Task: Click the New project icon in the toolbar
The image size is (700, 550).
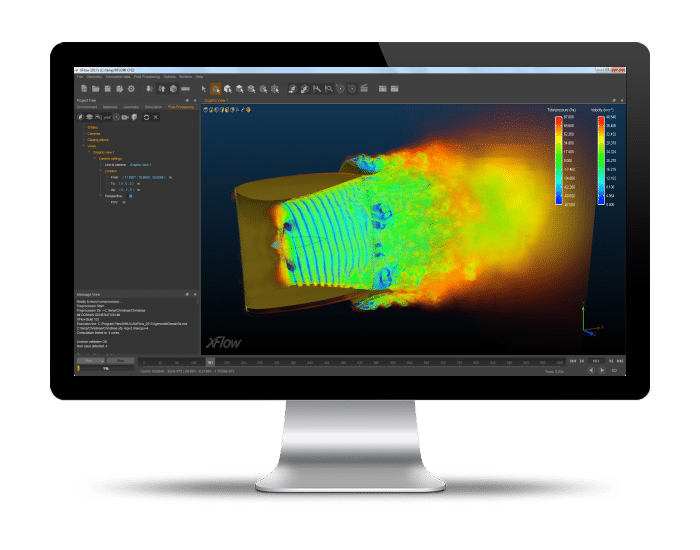Action: pyautogui.click(x=84, y=89)
